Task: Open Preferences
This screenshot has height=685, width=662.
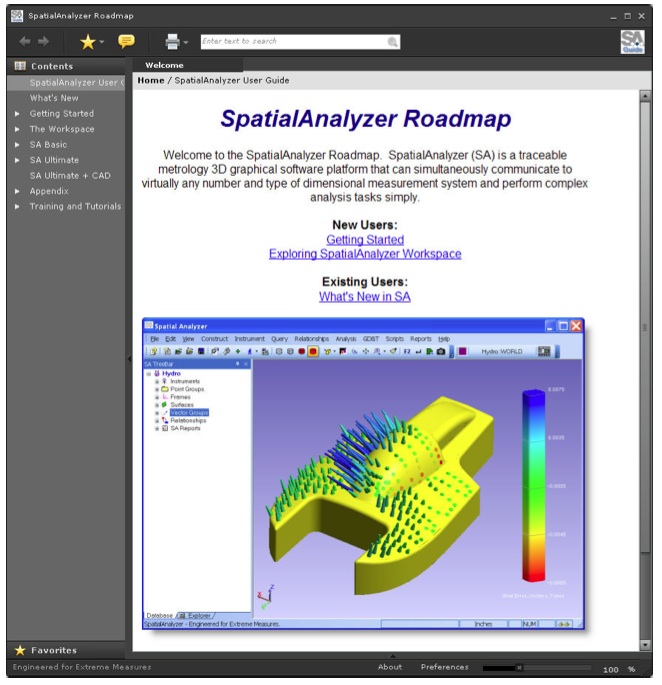Action: [x=444, y=667]
